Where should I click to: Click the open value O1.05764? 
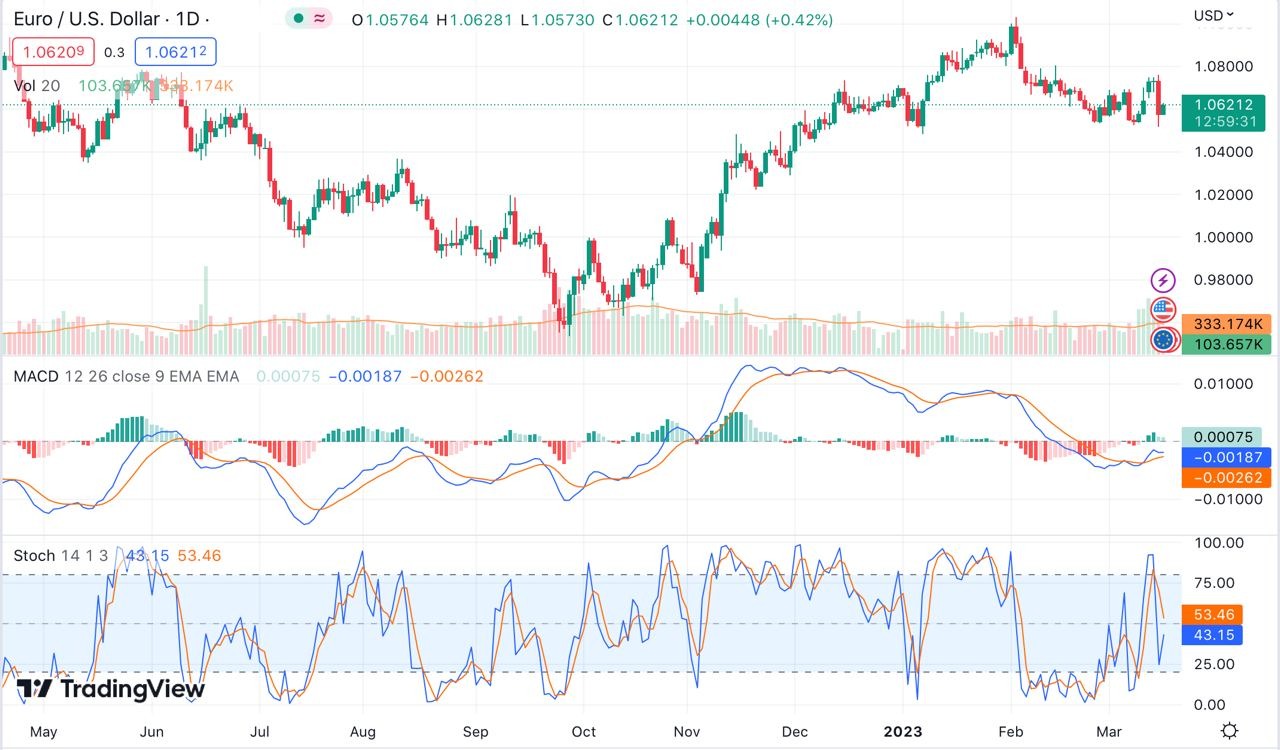(x=391, y=20)
